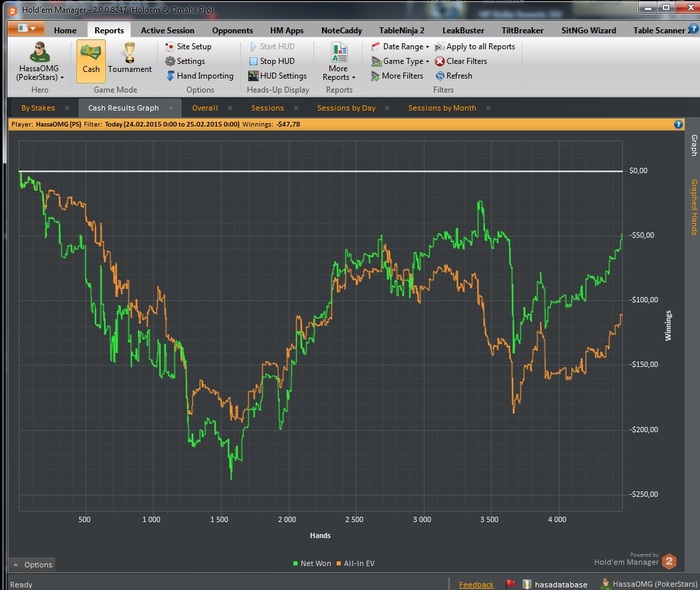Screen dimensions: 700x590
Task: Open the SitNGo Wizard tab
Action: click(588, 30)
